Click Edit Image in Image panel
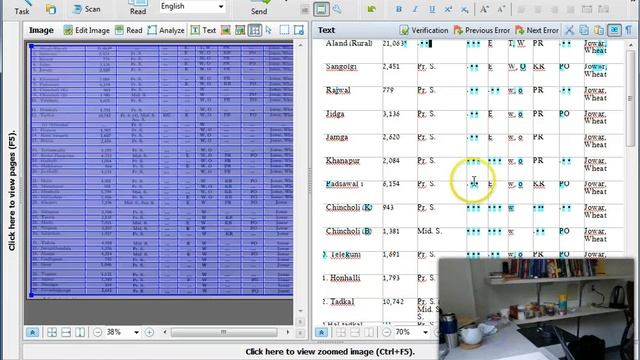This screenshot has height=360, width=640. [x=87, y=30]
